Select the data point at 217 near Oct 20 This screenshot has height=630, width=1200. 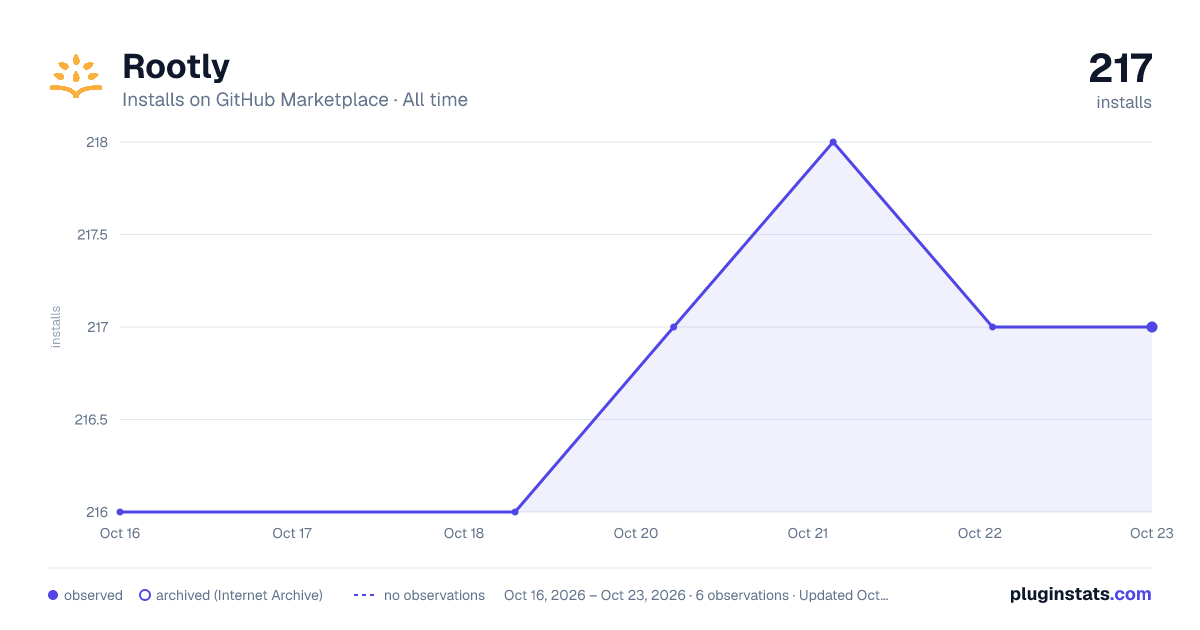[673, 327]
